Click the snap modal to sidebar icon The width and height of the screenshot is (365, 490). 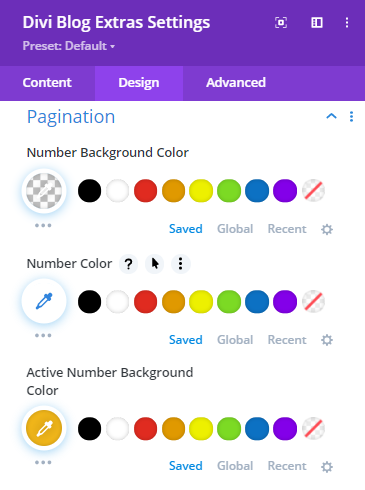tap(317, 23)
